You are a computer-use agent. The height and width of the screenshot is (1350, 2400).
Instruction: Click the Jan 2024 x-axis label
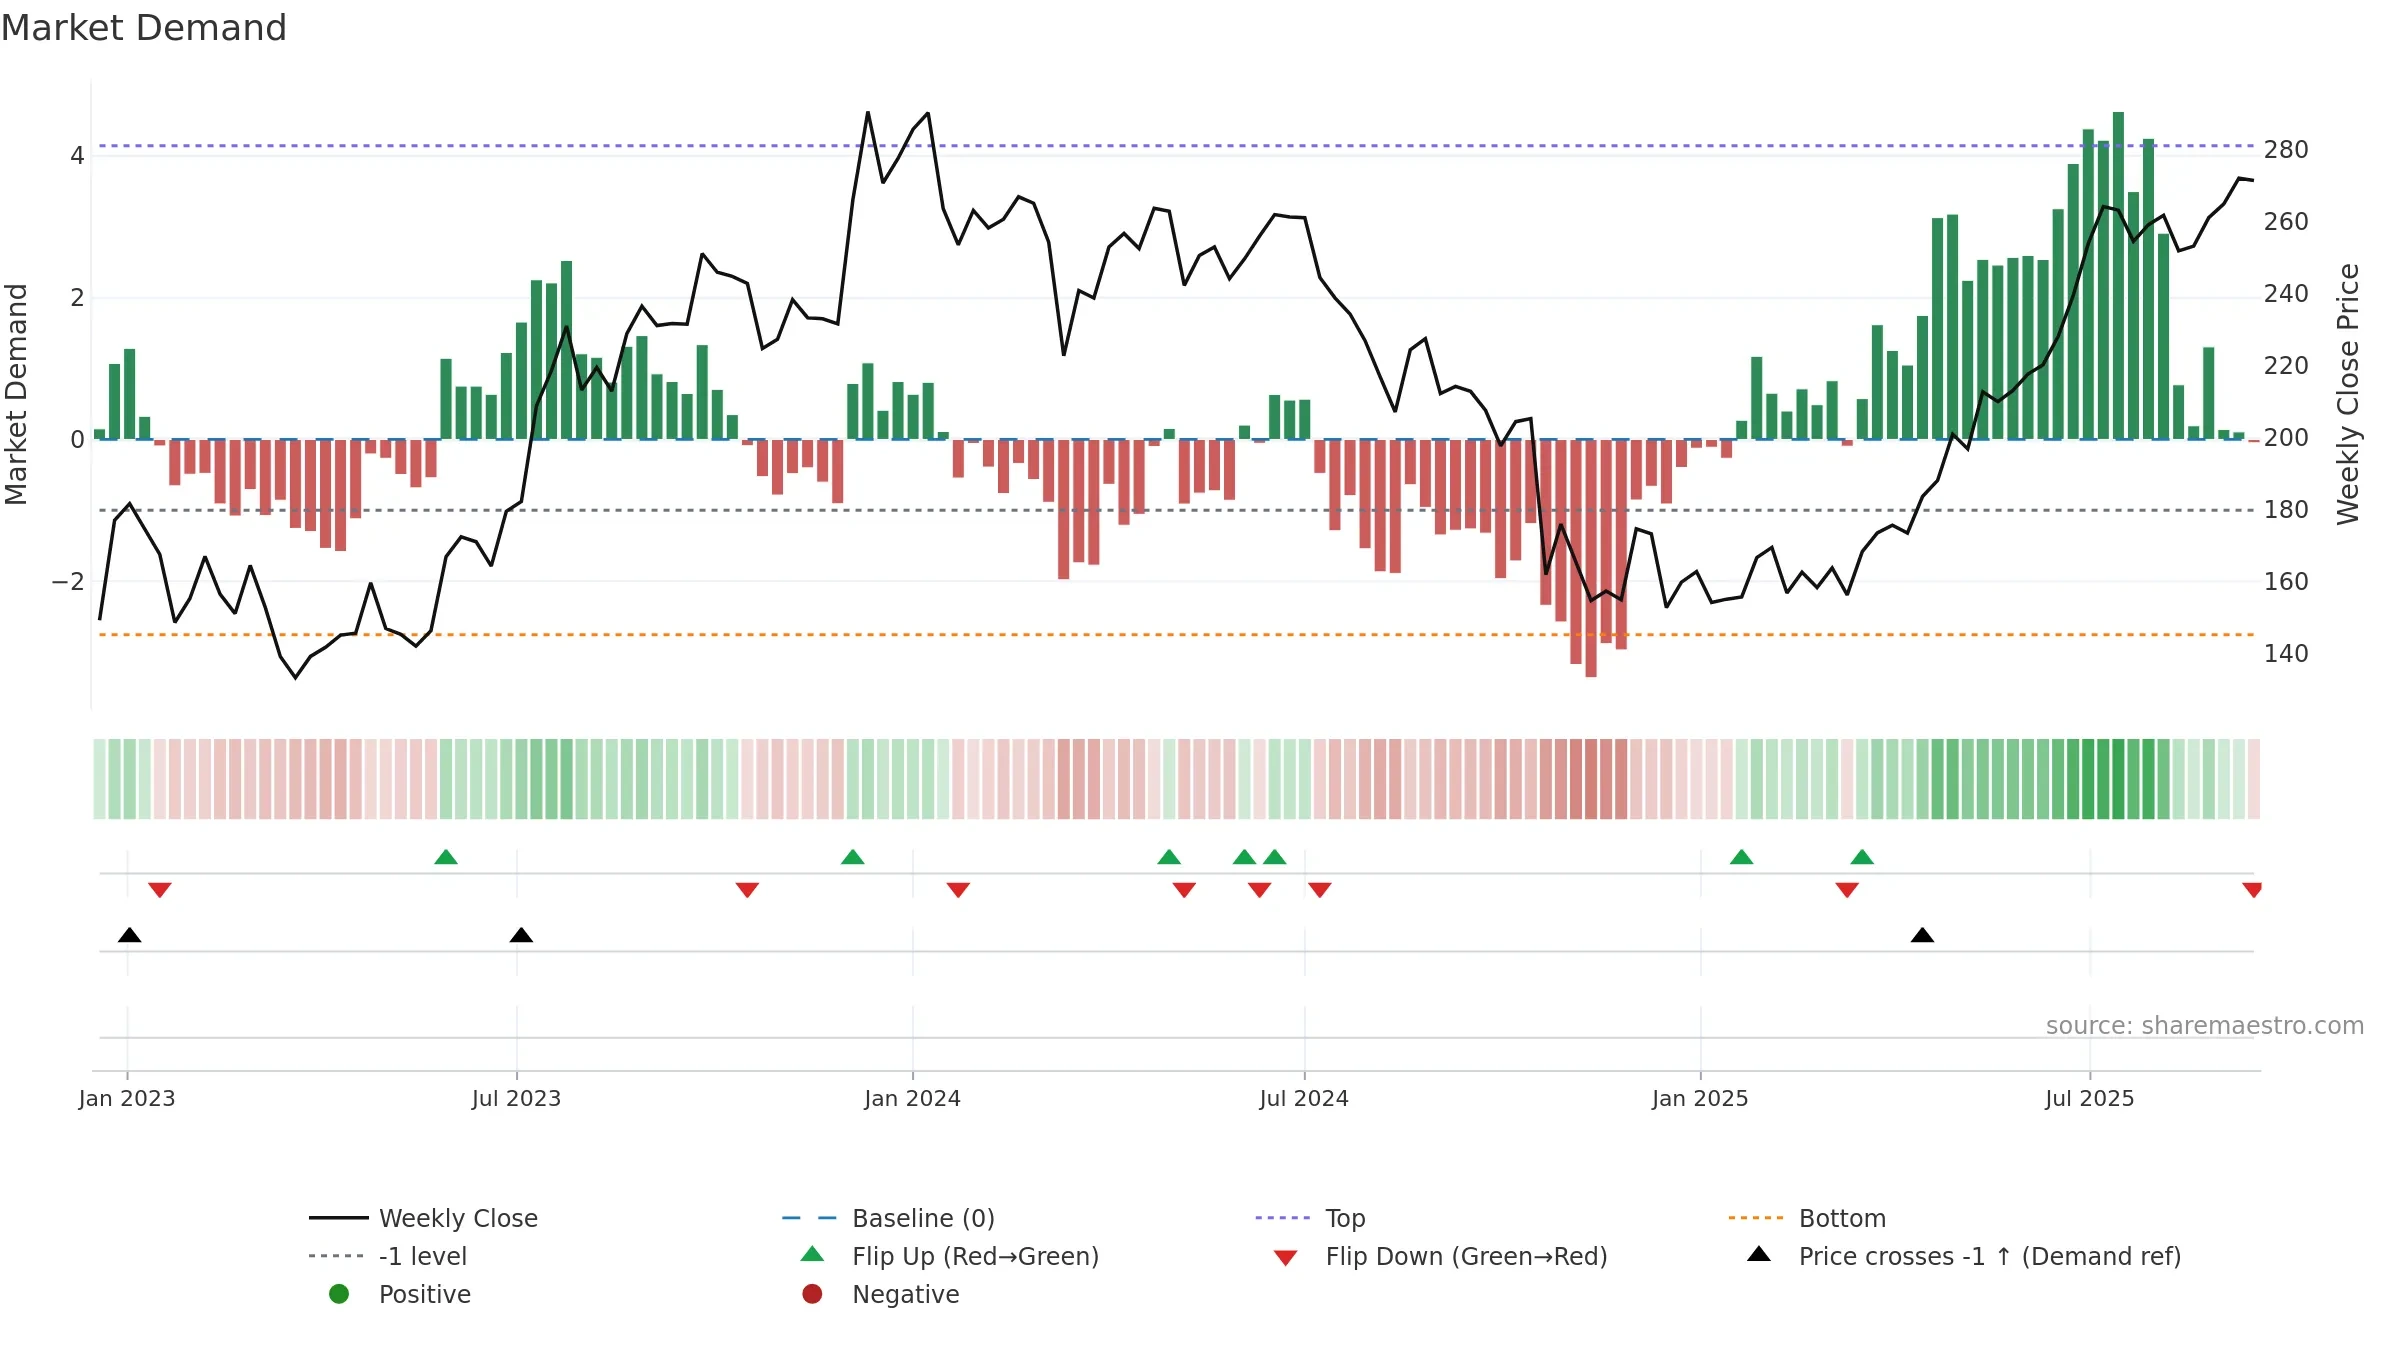pos(912,1098)
